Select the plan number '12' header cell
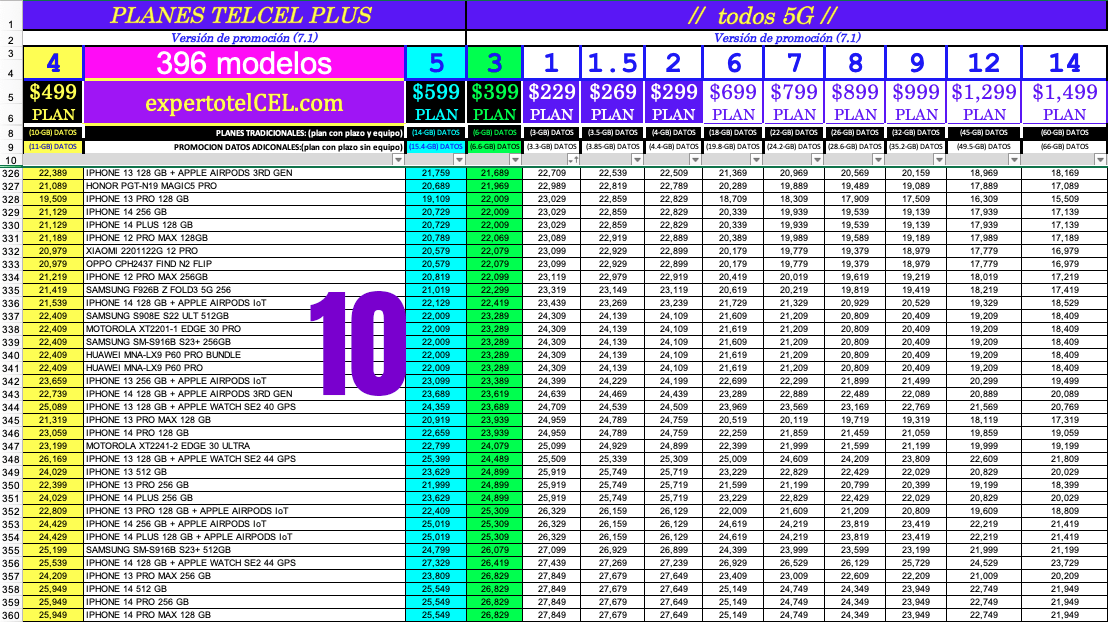This screenshot has height=622, width=1108. (x=984, y=64)
